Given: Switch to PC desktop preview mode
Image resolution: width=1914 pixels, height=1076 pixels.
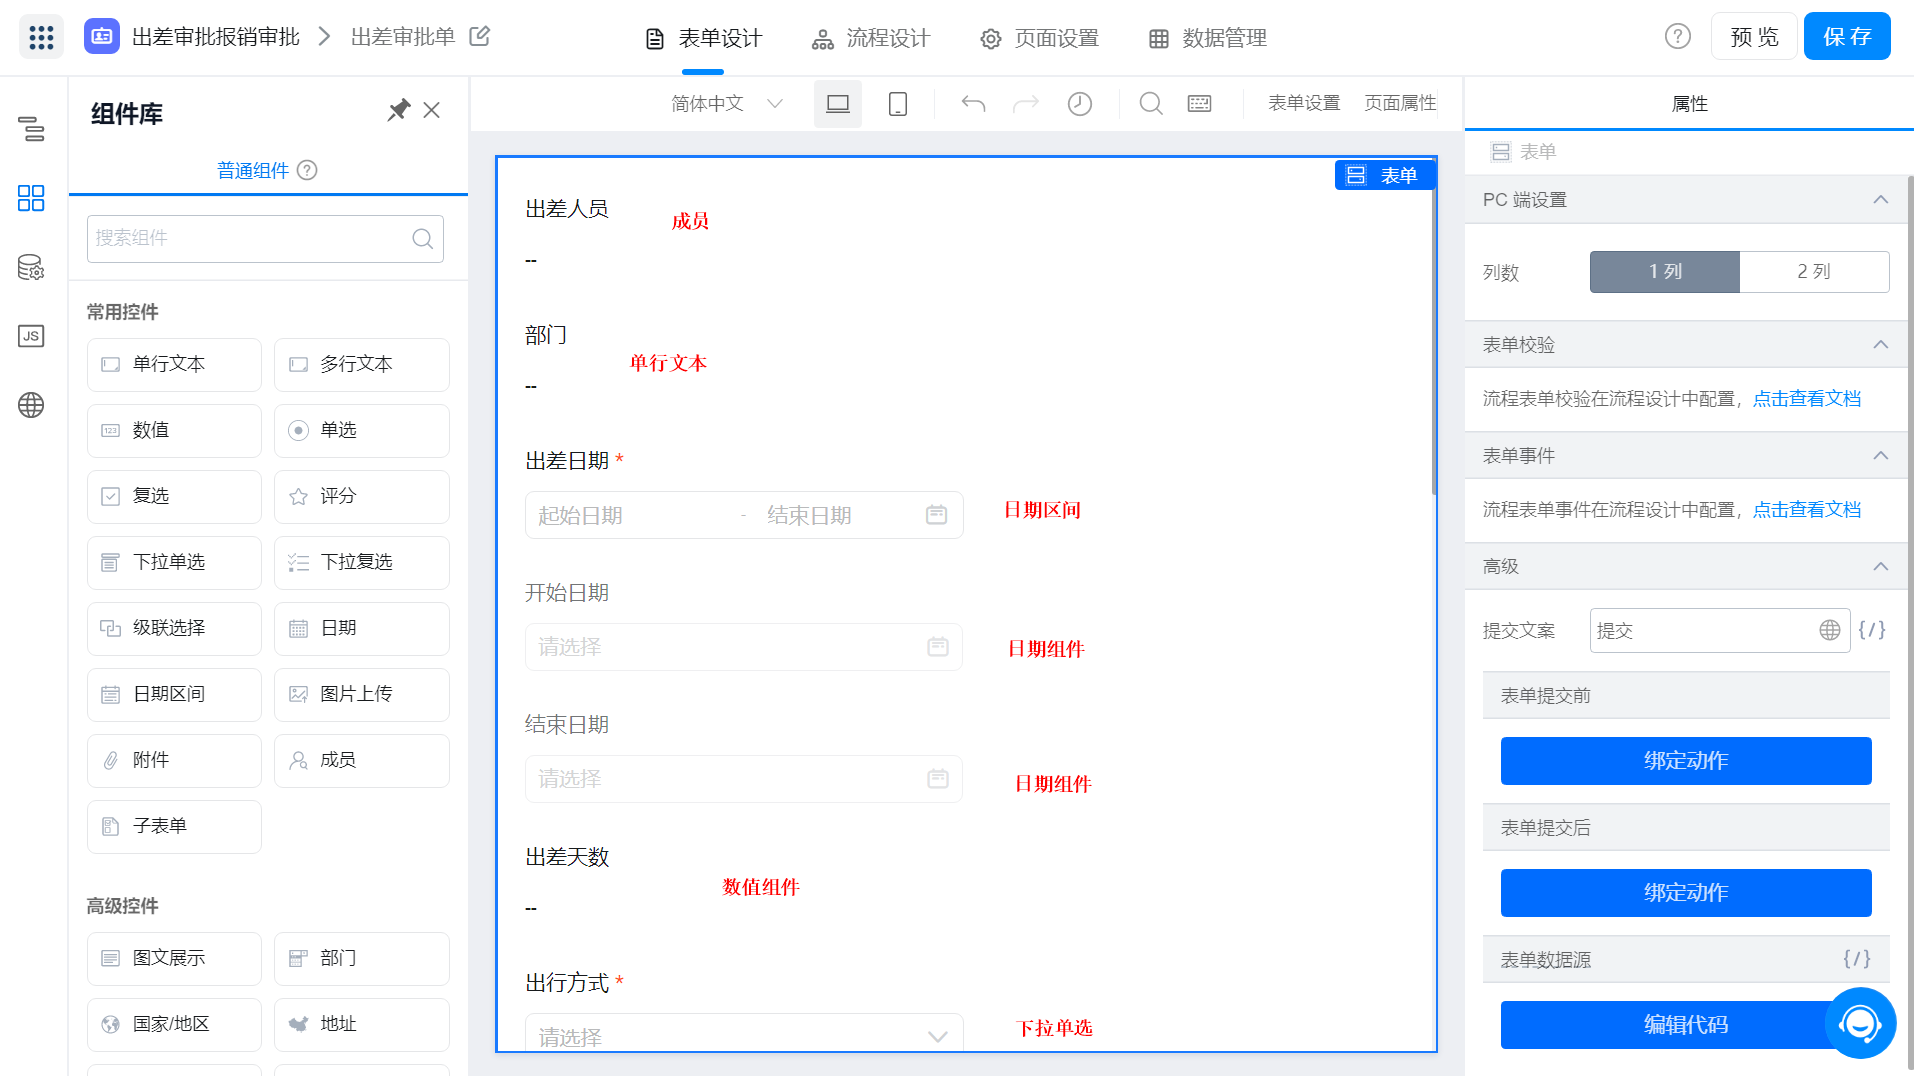Looking at the screenshot, I should click(838, 104).
